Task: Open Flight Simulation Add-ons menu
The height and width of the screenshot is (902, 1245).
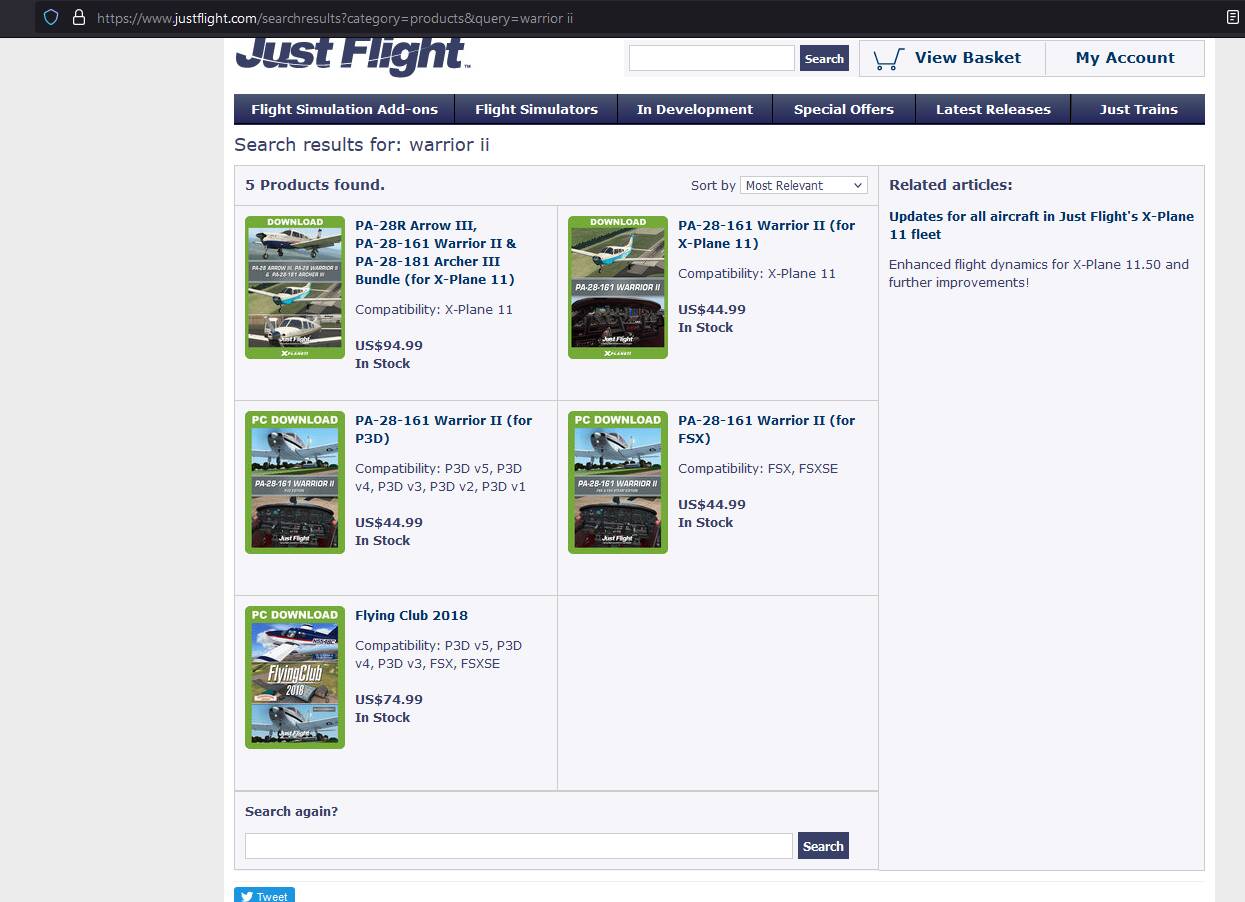Action: tap(344, 109)
